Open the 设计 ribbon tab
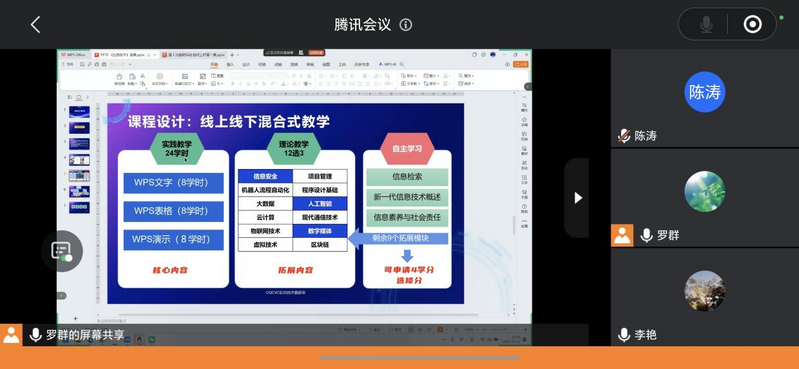 [246, 65]
